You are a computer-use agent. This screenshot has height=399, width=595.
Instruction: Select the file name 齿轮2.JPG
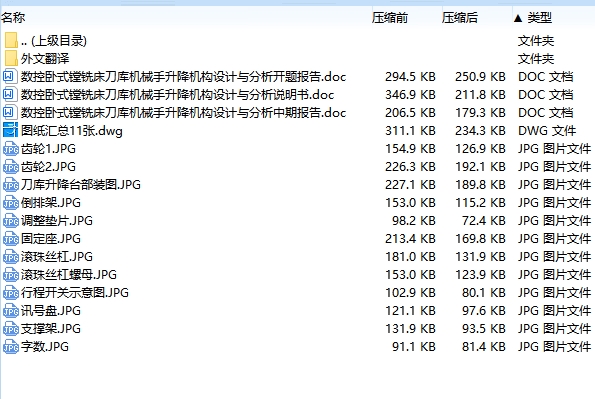tap(48, 167)
